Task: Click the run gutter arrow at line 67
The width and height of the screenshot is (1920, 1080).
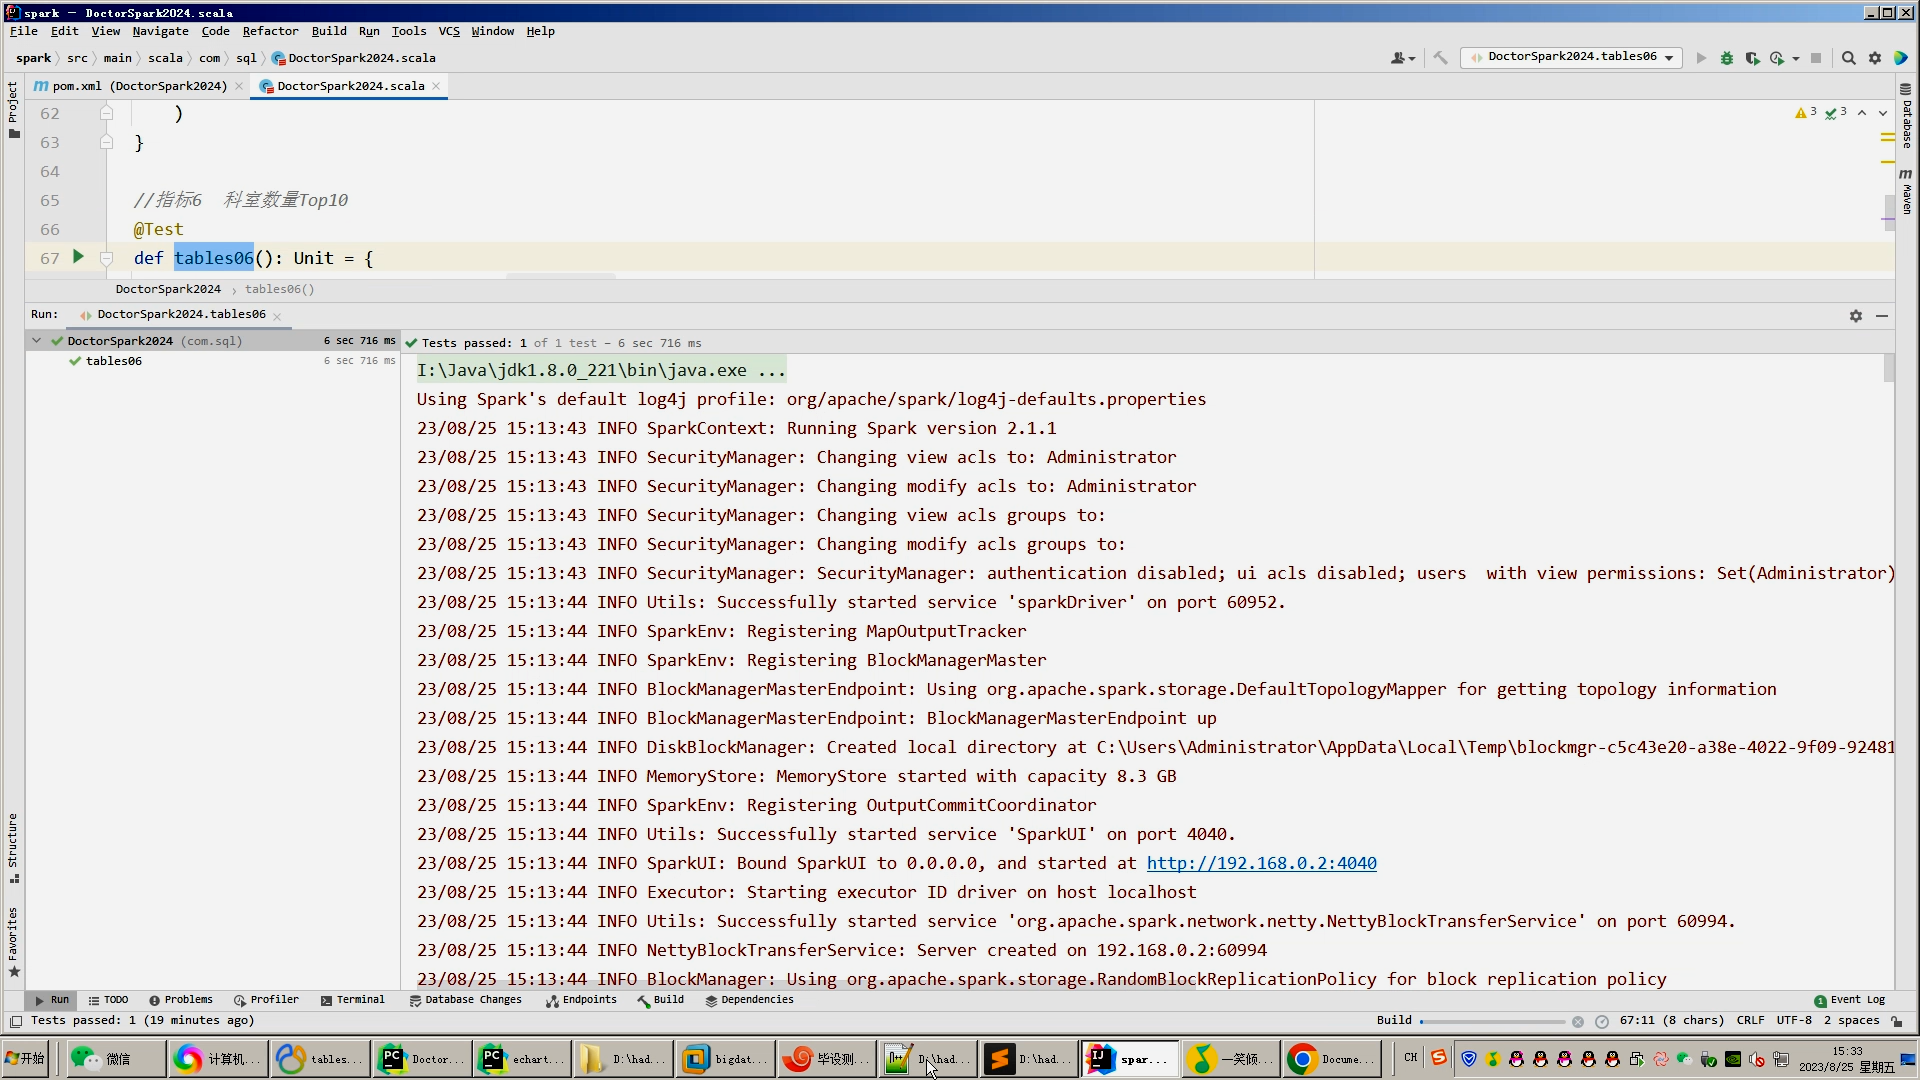Action: click(78, 257)
